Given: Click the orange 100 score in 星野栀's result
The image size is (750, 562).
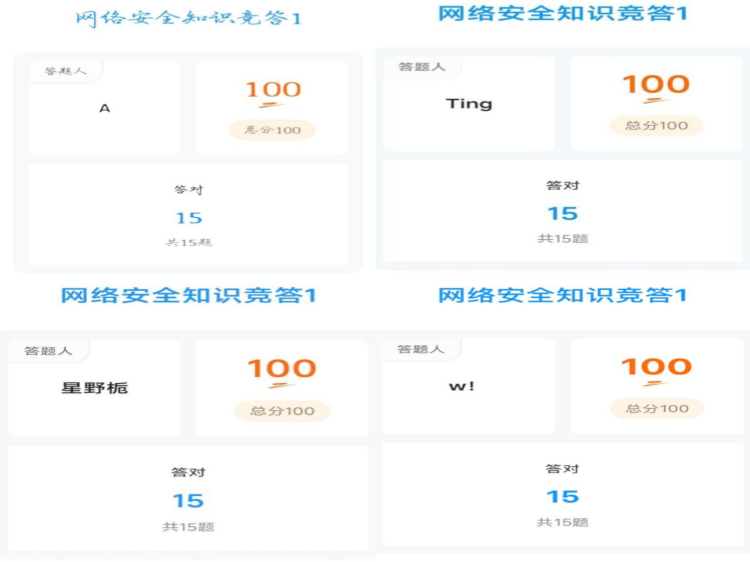Looking at the screenshot, I should point(282,369).
